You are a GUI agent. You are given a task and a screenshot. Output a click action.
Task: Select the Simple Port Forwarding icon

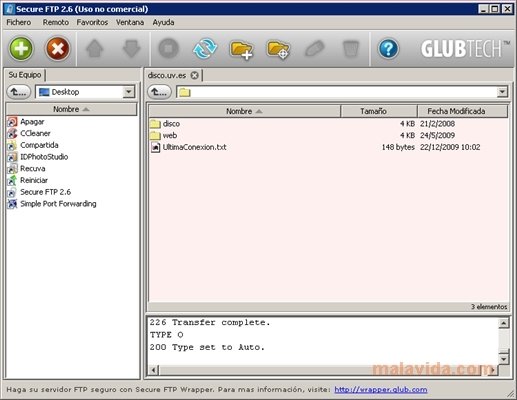(x=12, y=204)
